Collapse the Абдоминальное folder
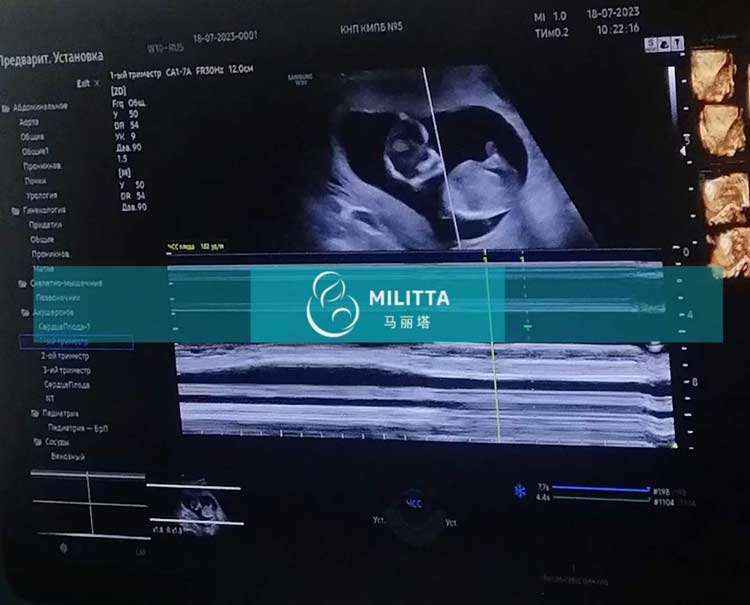 [x=6, y=109]
